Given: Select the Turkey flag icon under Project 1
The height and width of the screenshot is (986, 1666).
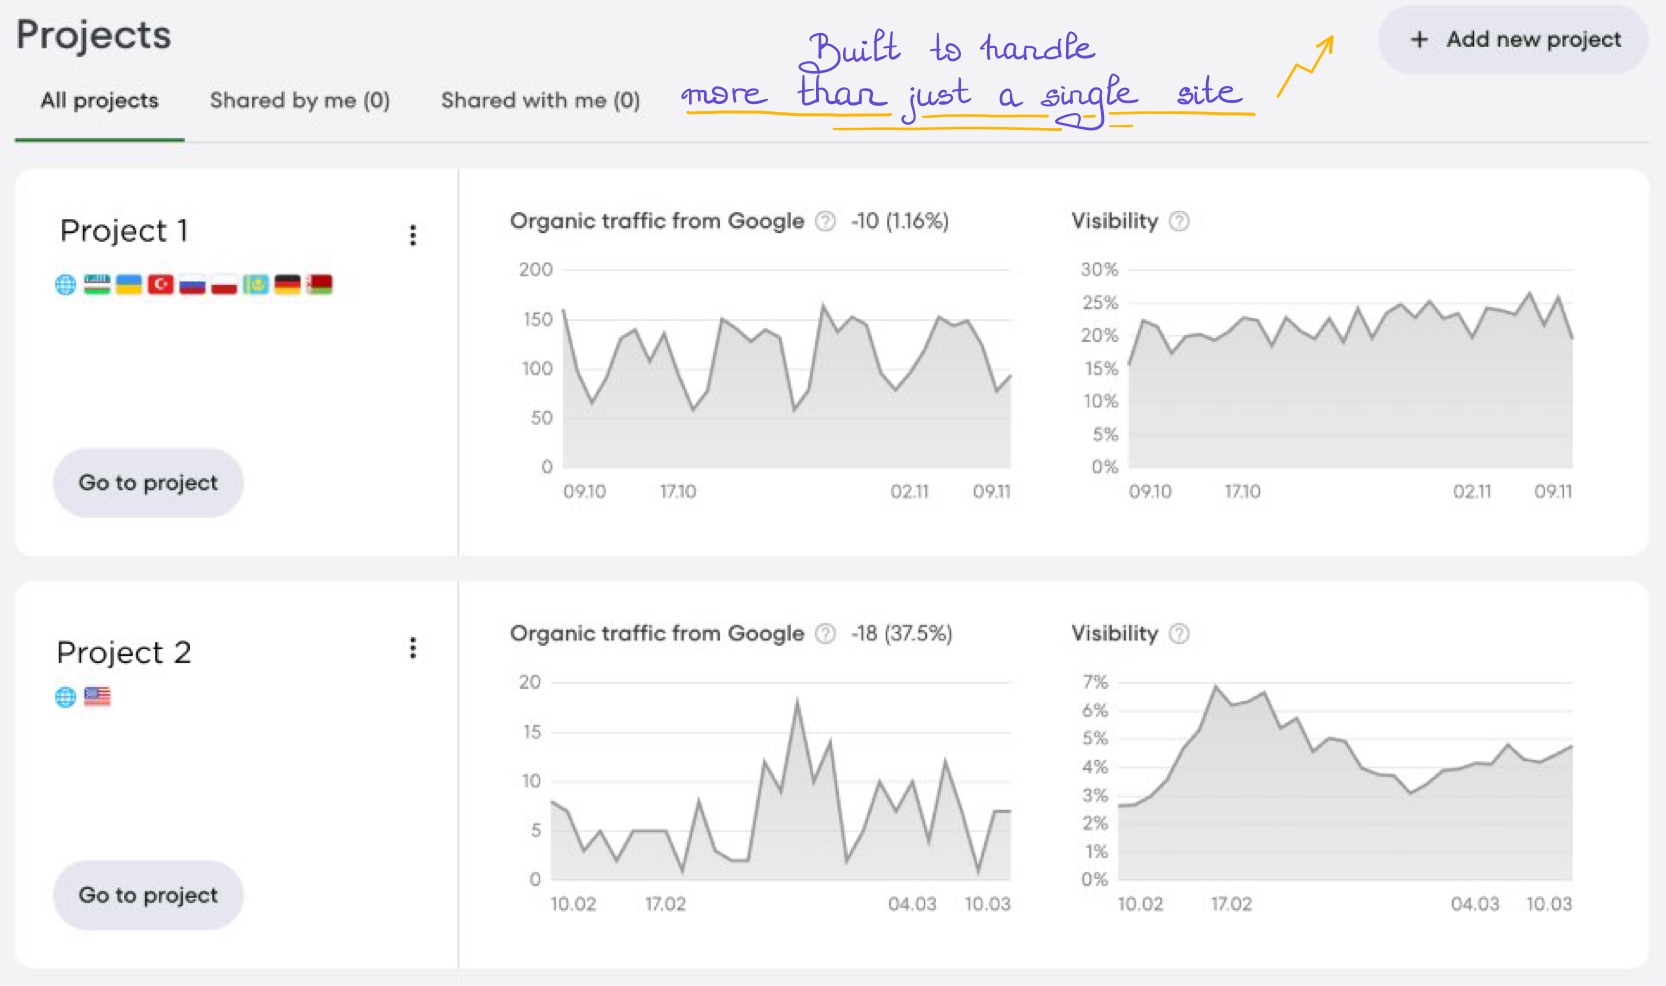Looking at the screenshot, I should pyautogui.click(x=160, y=284).
